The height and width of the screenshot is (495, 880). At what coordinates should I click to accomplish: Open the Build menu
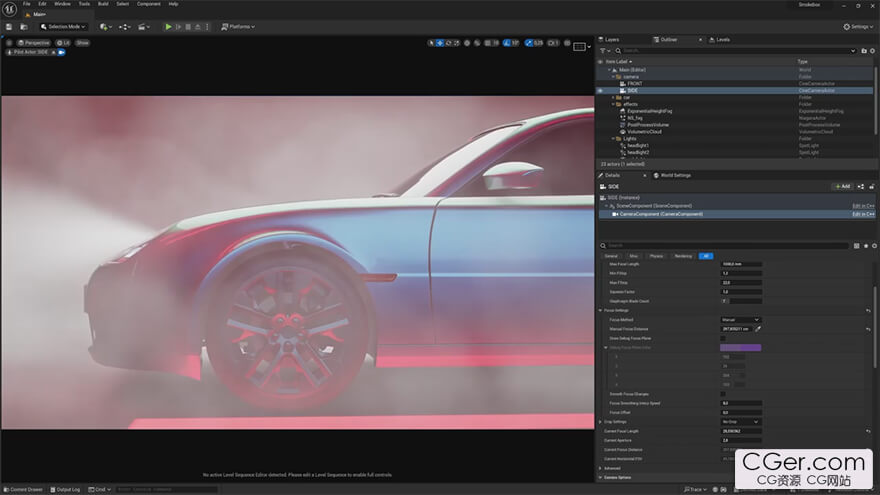103,4
